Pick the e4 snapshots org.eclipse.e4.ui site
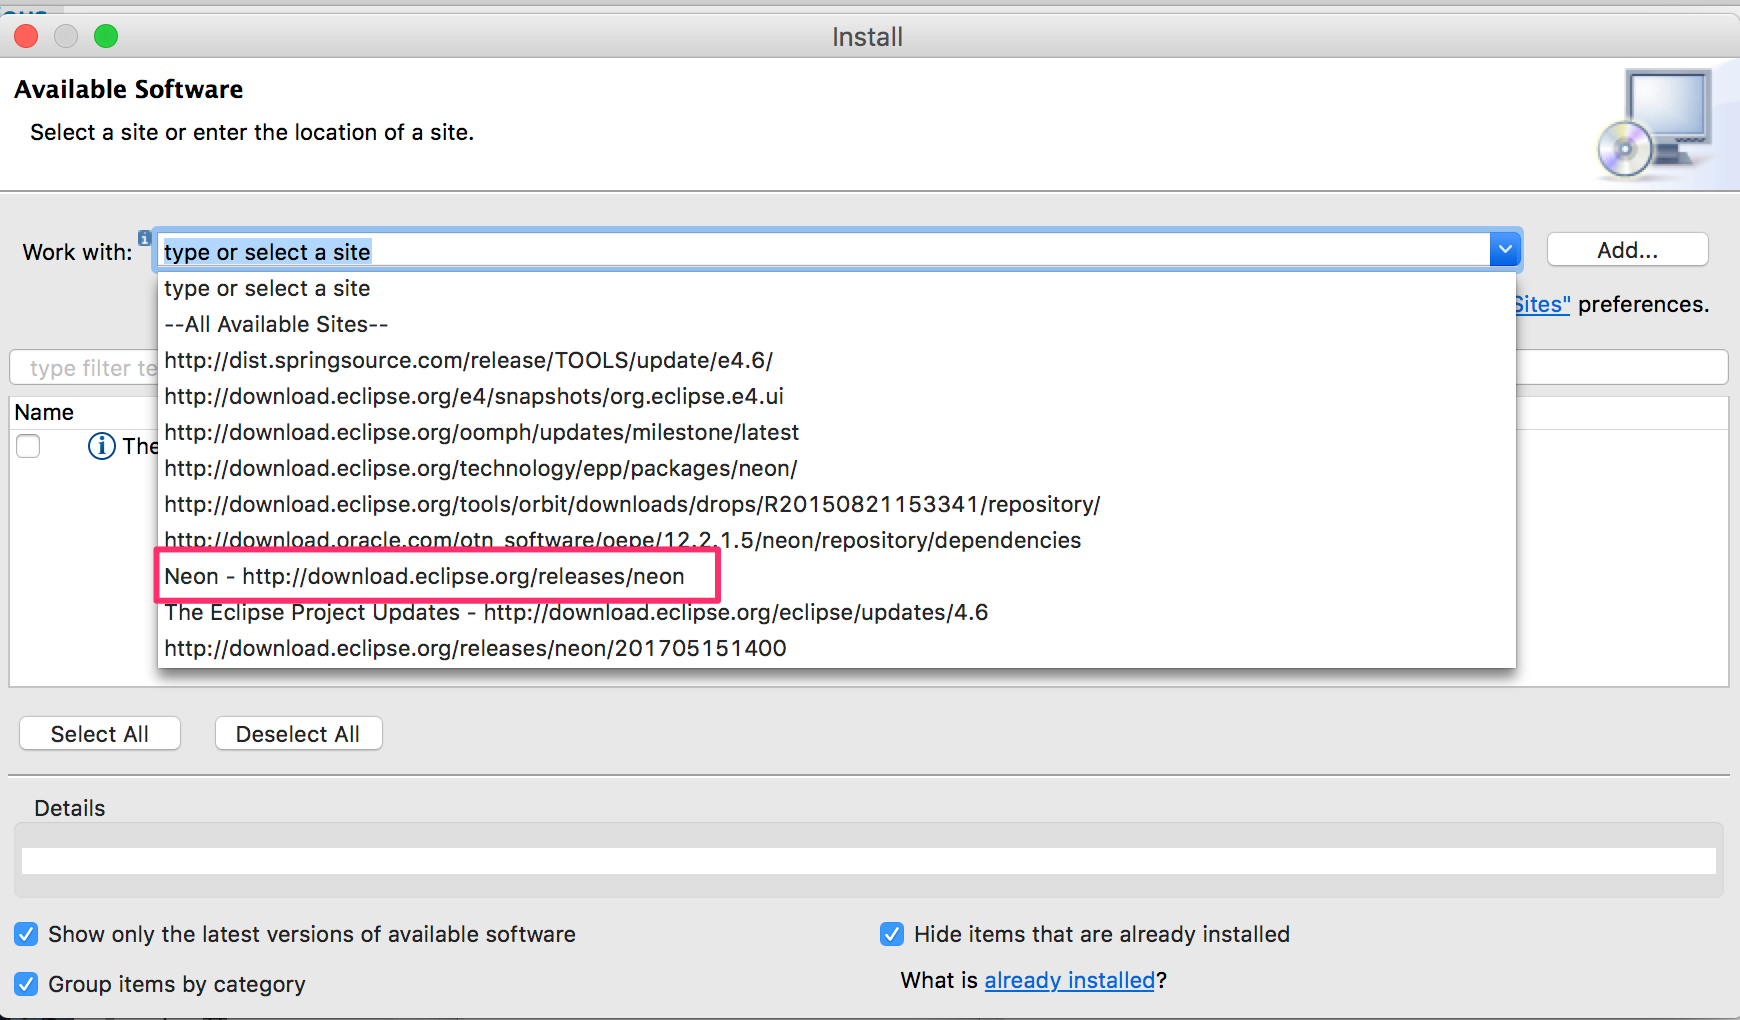1740x1020 pixels. tap(836, 396)
